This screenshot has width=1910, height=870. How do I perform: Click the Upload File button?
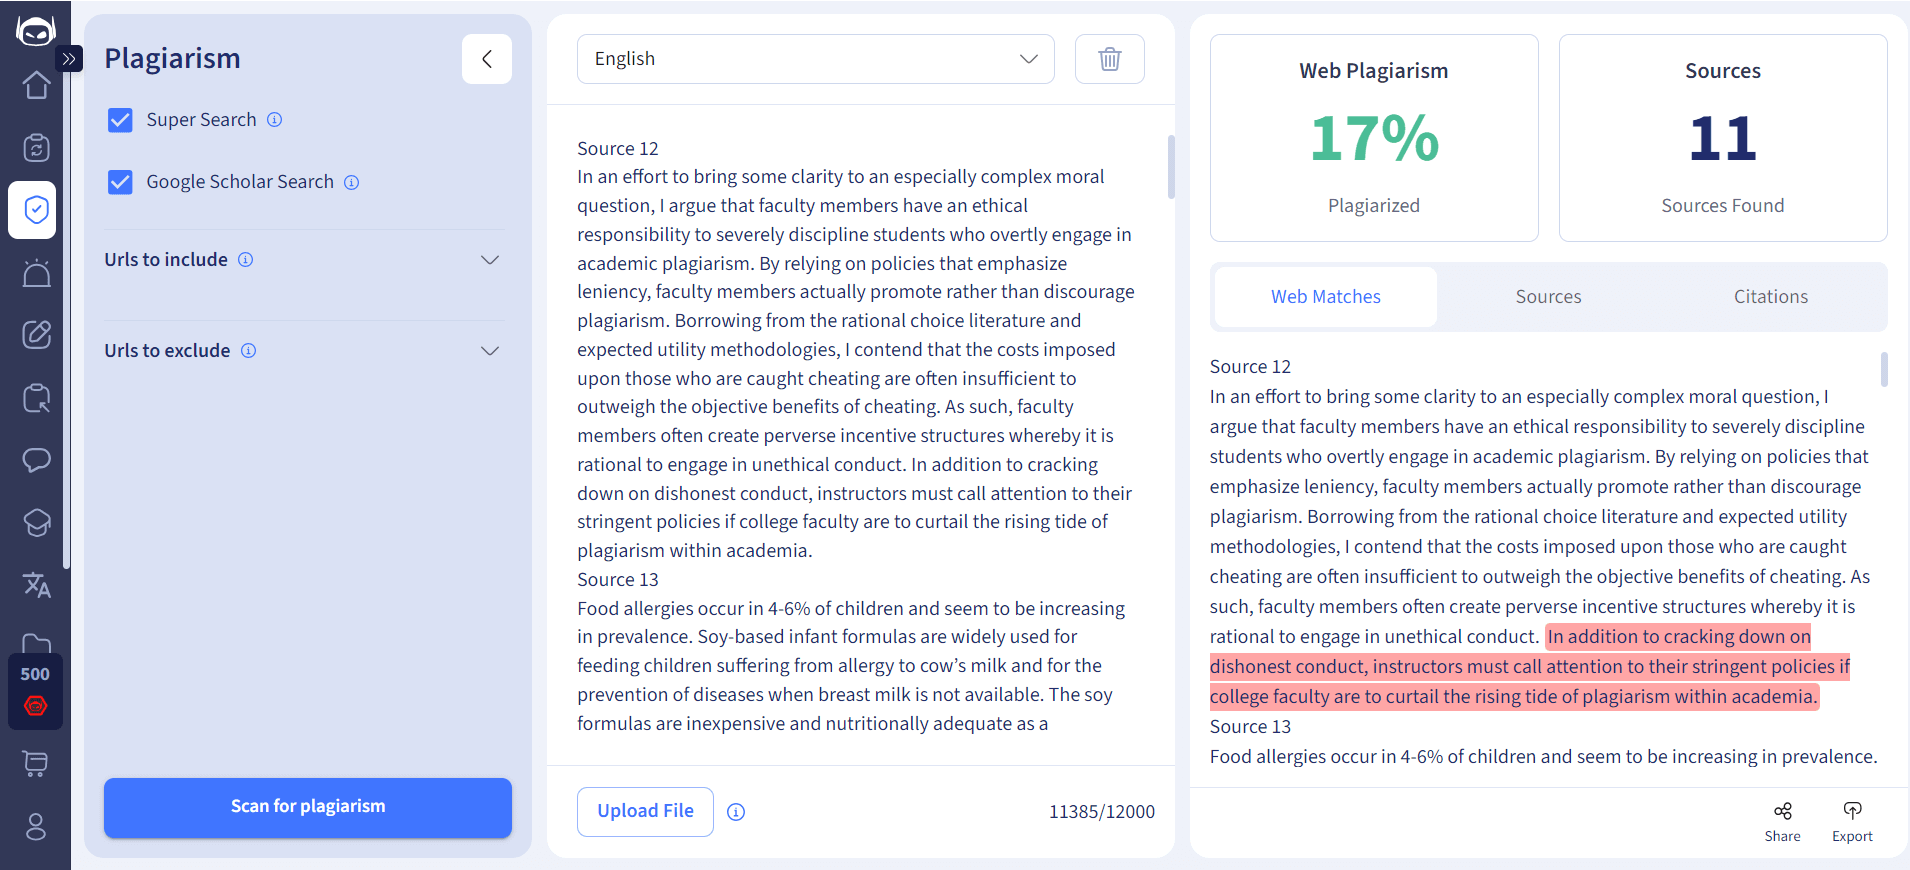click(x=645, y=811)
